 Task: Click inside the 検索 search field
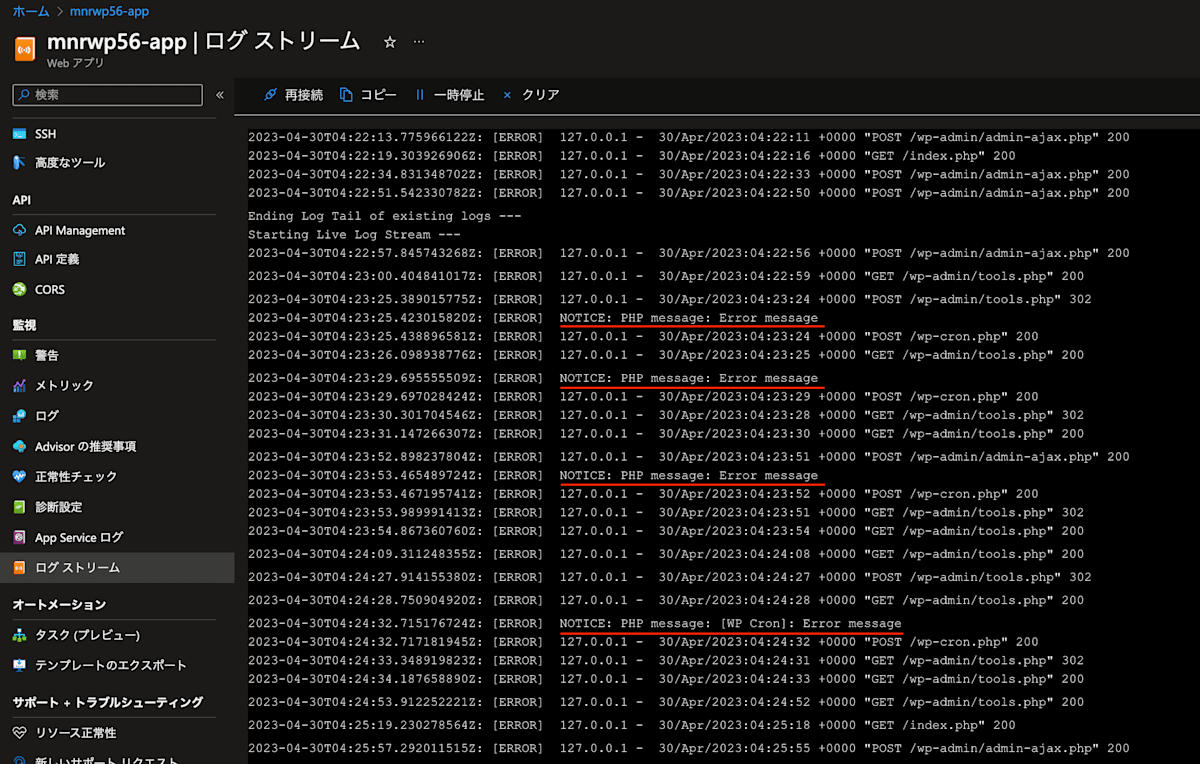(x=105, y=95)
